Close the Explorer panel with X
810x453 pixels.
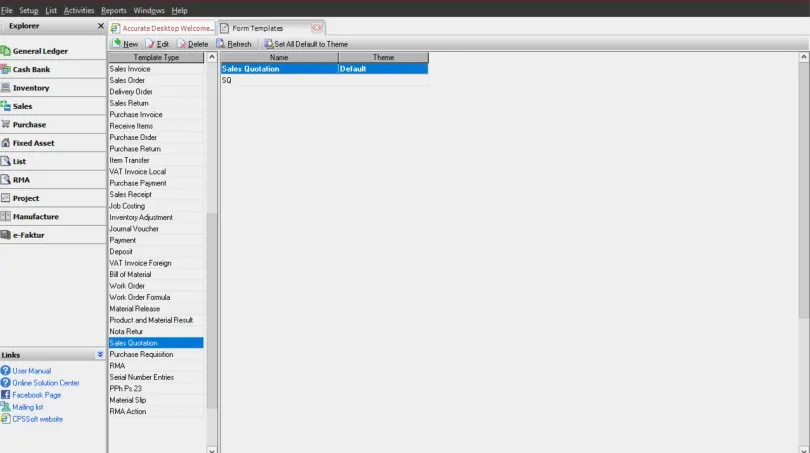point(100,26)
